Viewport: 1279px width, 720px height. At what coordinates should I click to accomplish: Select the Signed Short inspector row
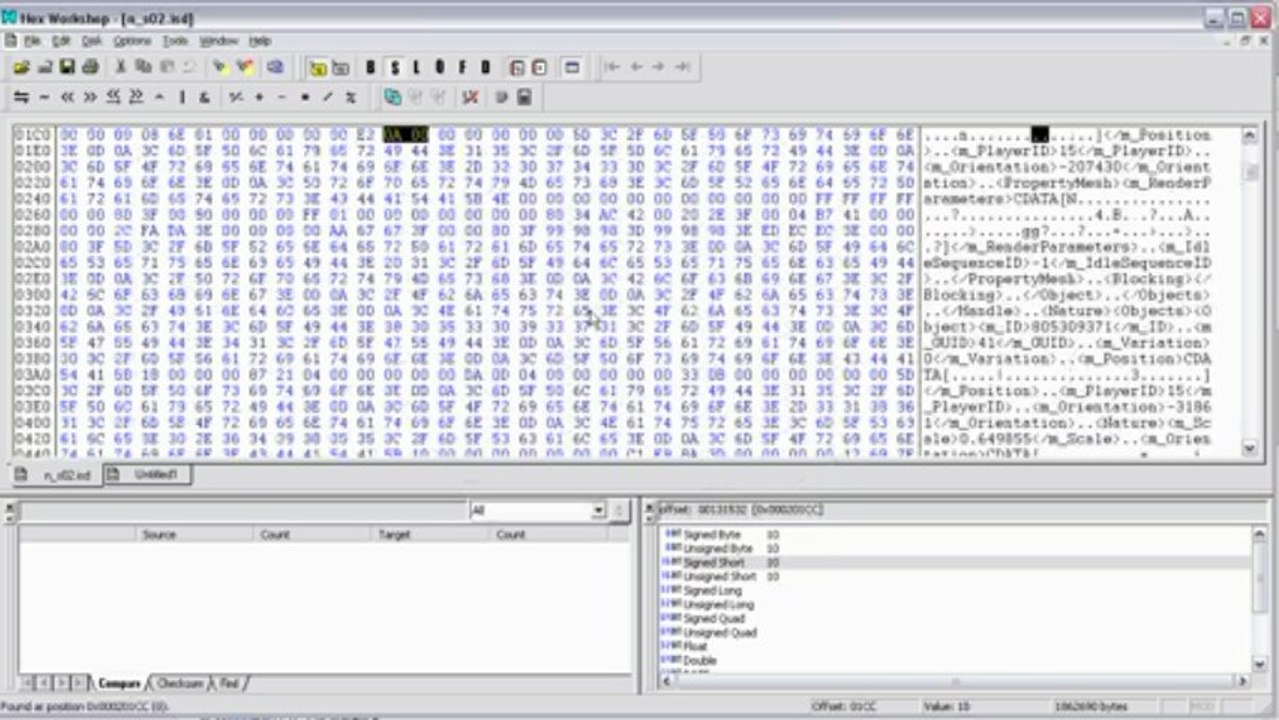pyautogui.click(x=955, y=563)
